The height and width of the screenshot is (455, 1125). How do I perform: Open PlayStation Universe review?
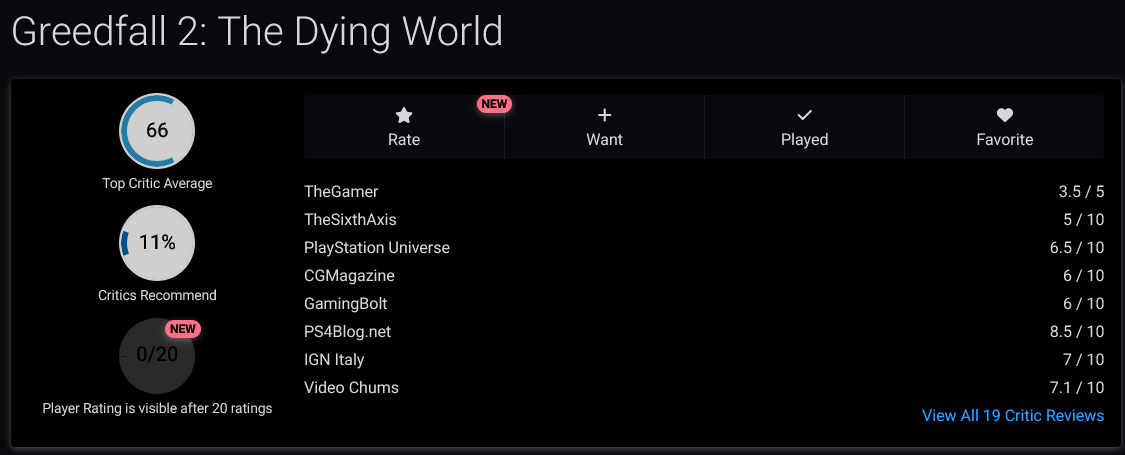pyautogui.click(x=377, y=248)
